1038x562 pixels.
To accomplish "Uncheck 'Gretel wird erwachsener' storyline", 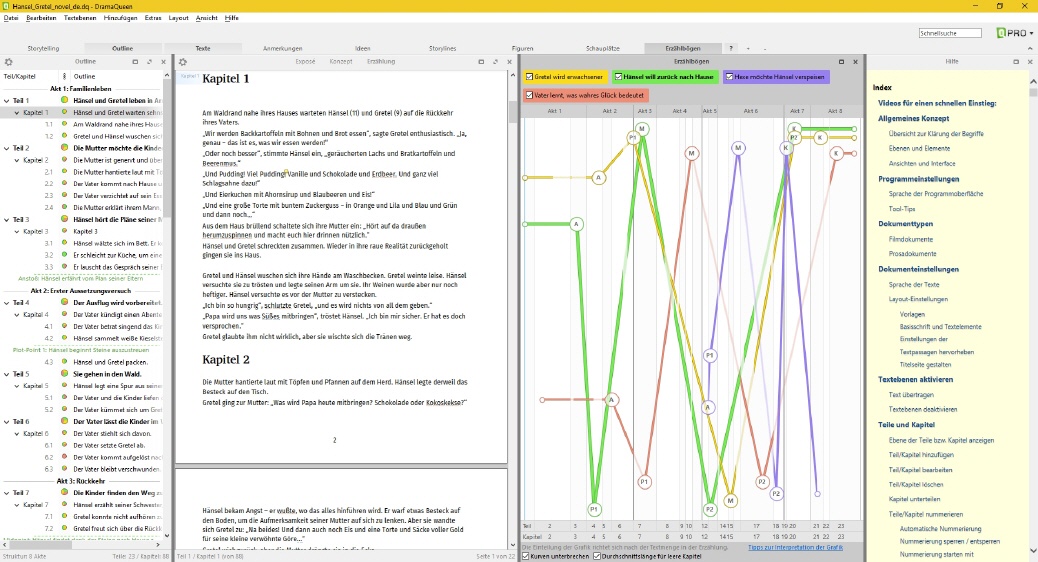I will (530, 77).
